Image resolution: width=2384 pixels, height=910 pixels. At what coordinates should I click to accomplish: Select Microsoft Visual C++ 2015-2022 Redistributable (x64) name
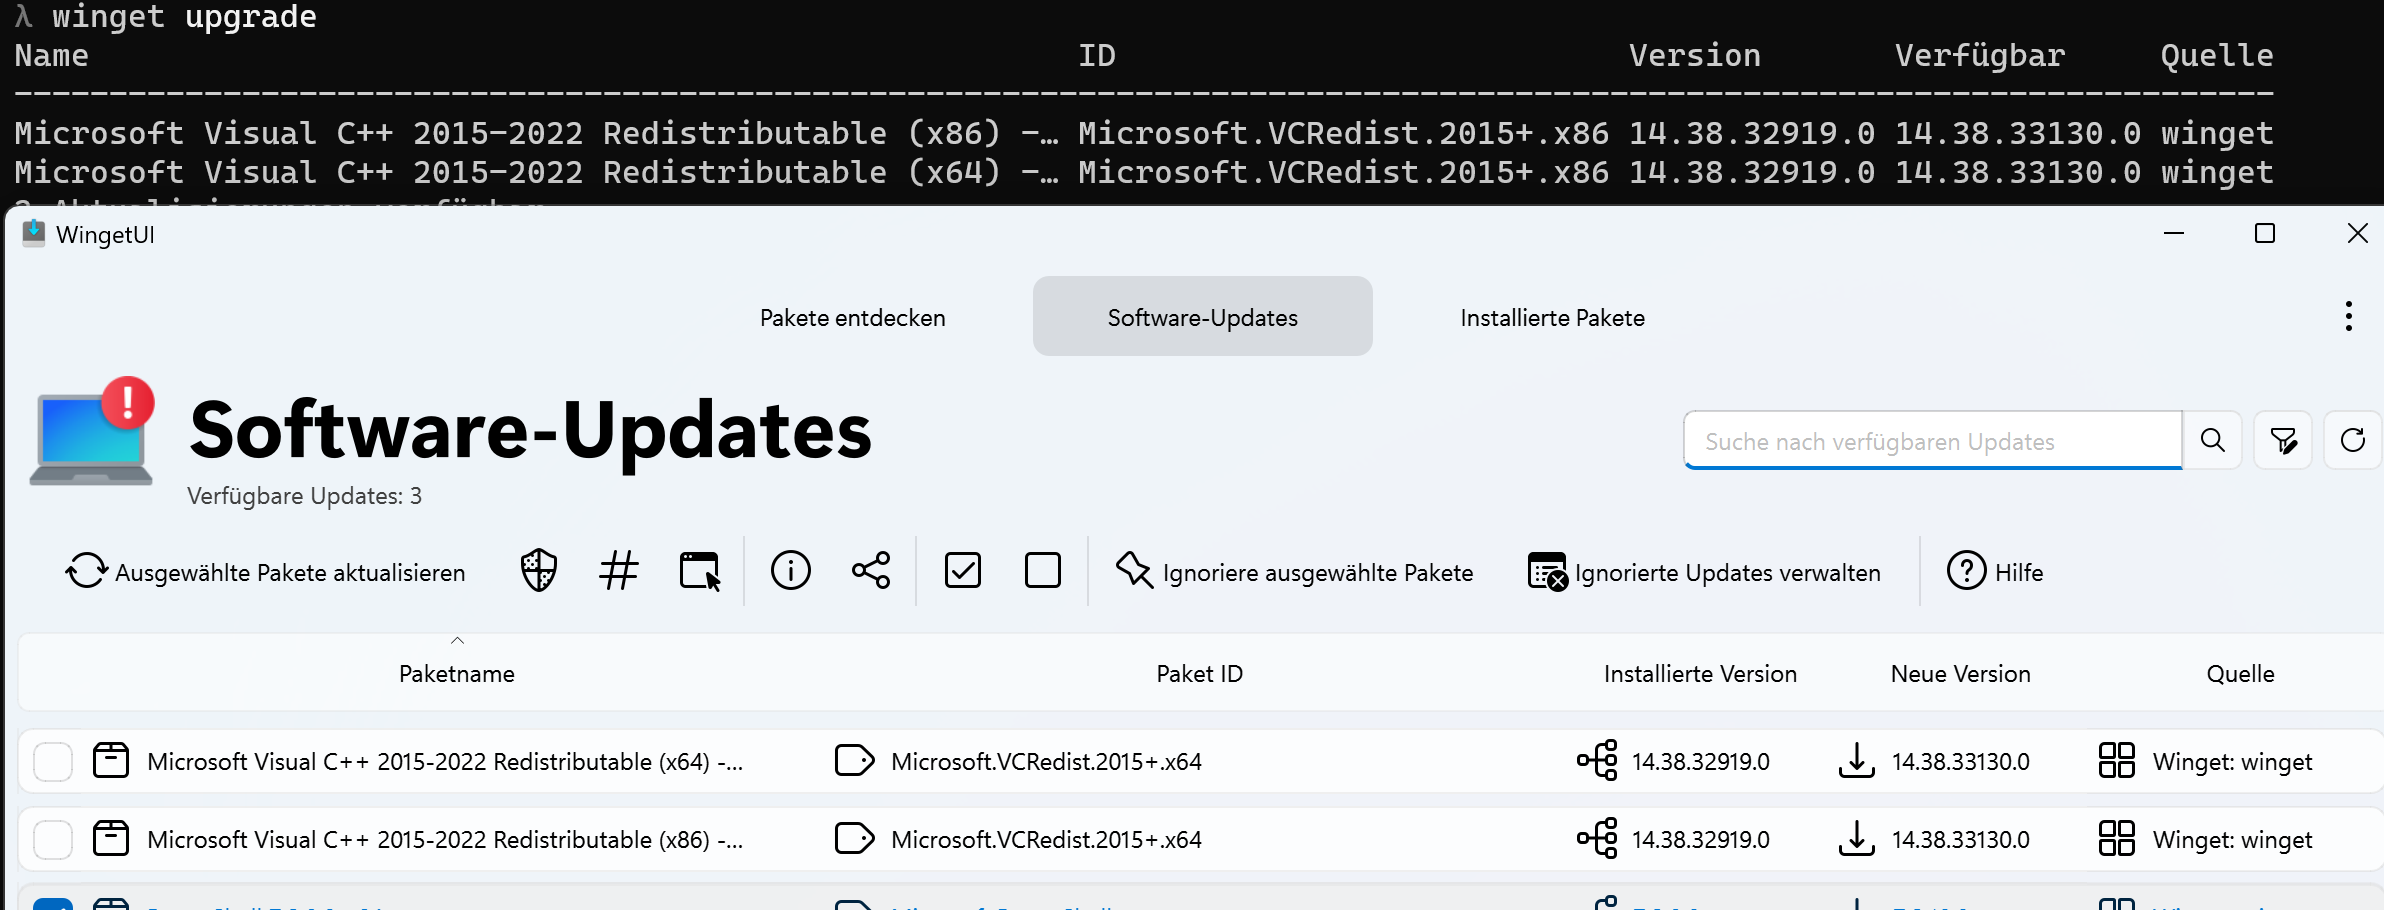tap(444, 761)
